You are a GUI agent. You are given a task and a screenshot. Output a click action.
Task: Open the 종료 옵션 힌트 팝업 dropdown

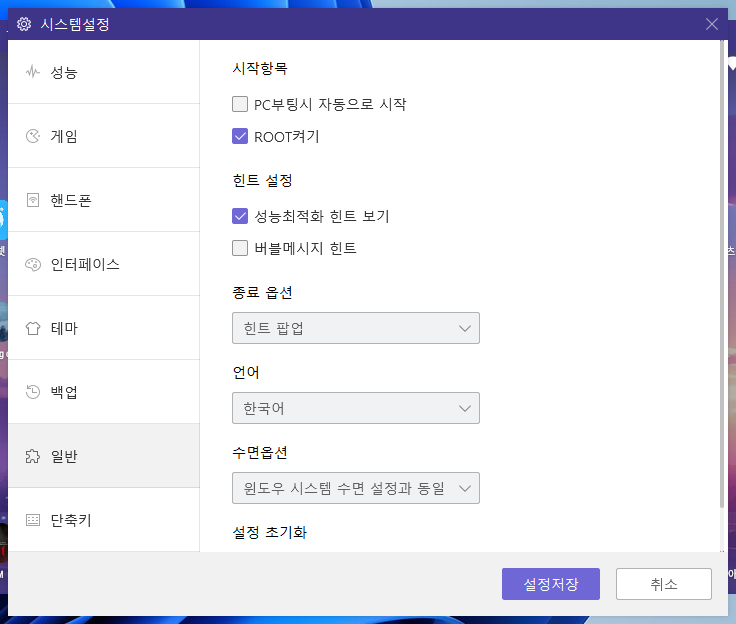pyautogui.click(x=356, y=328)
